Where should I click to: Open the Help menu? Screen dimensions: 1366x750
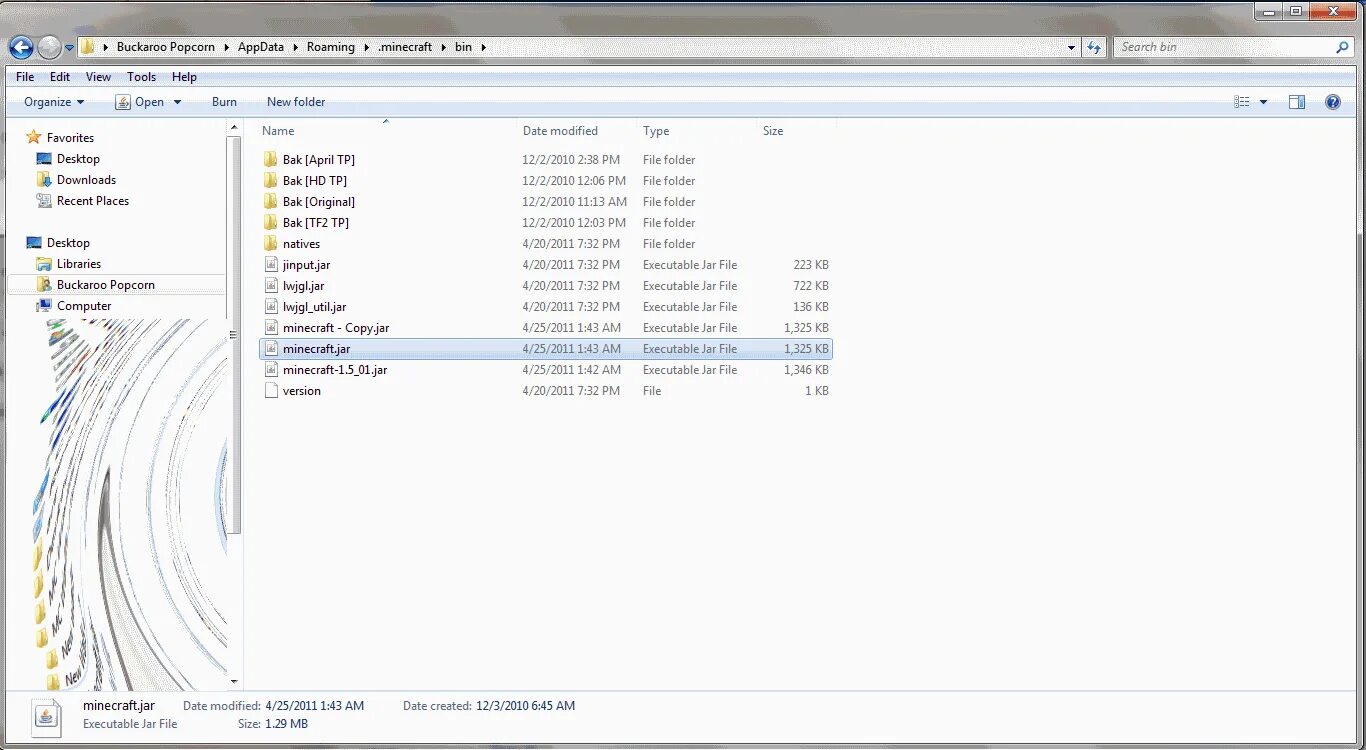click(x=184, y=77)
